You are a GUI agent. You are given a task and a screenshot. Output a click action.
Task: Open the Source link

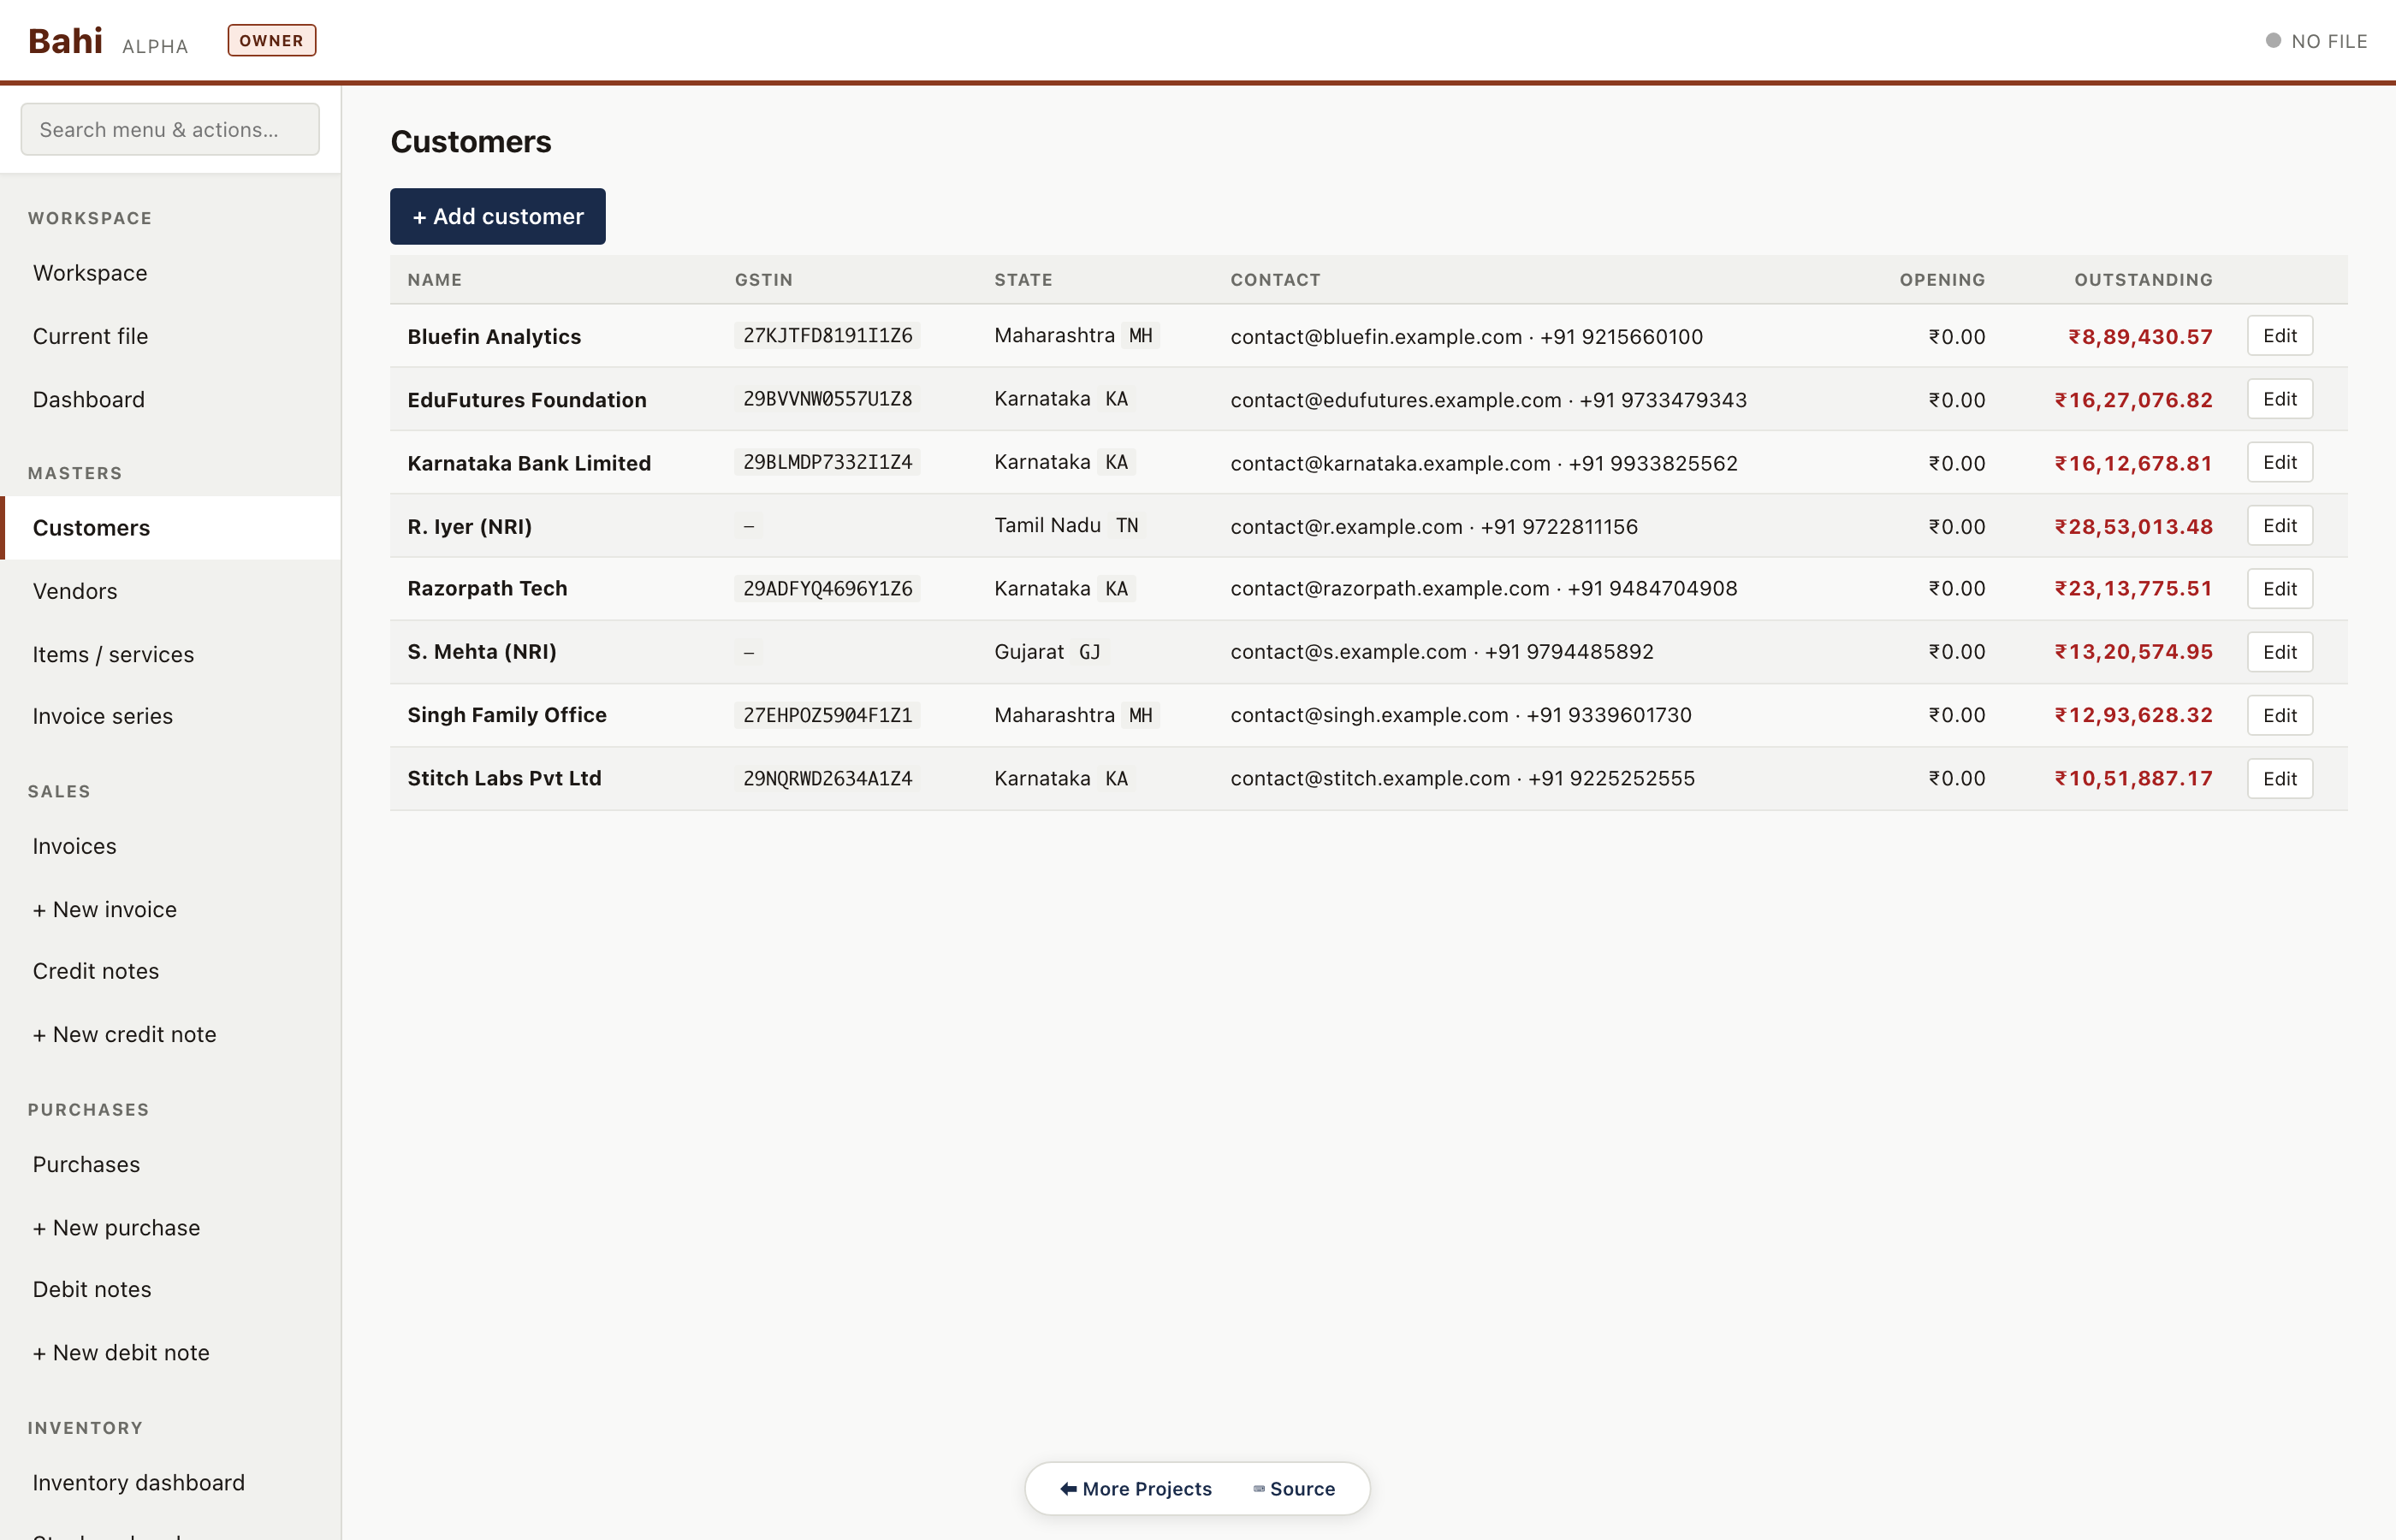(1294, 1488)
